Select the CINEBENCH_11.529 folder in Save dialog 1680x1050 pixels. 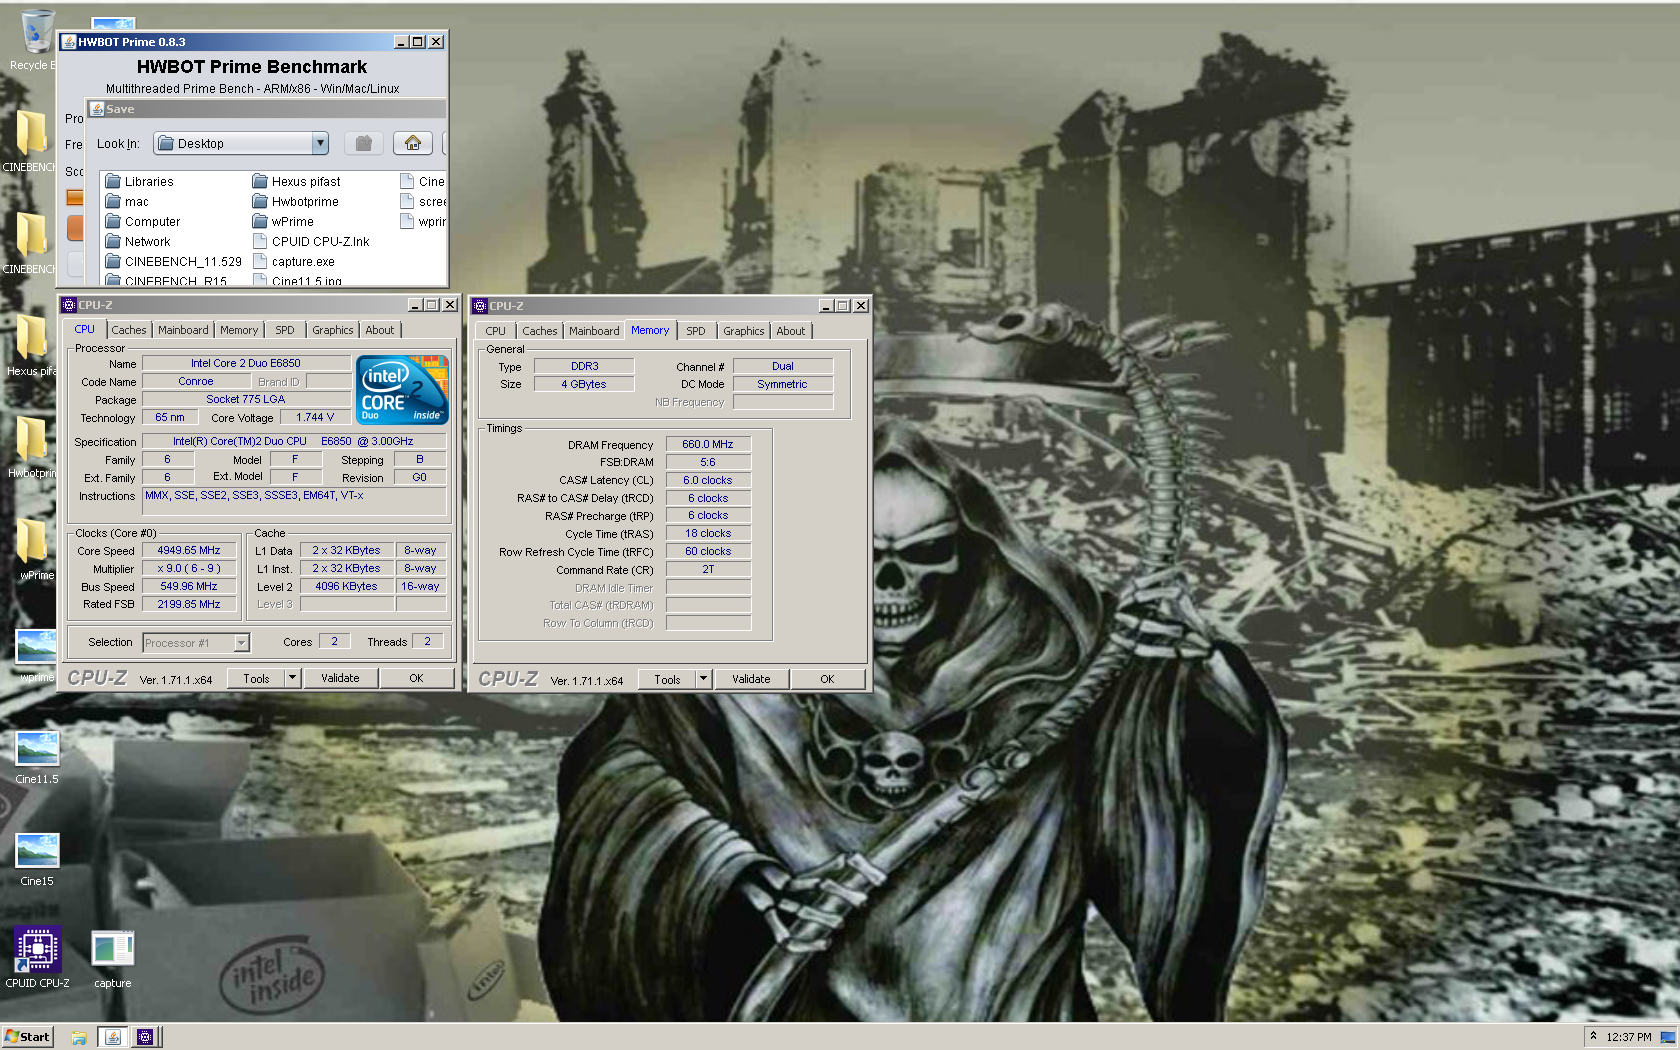point(174,261)
